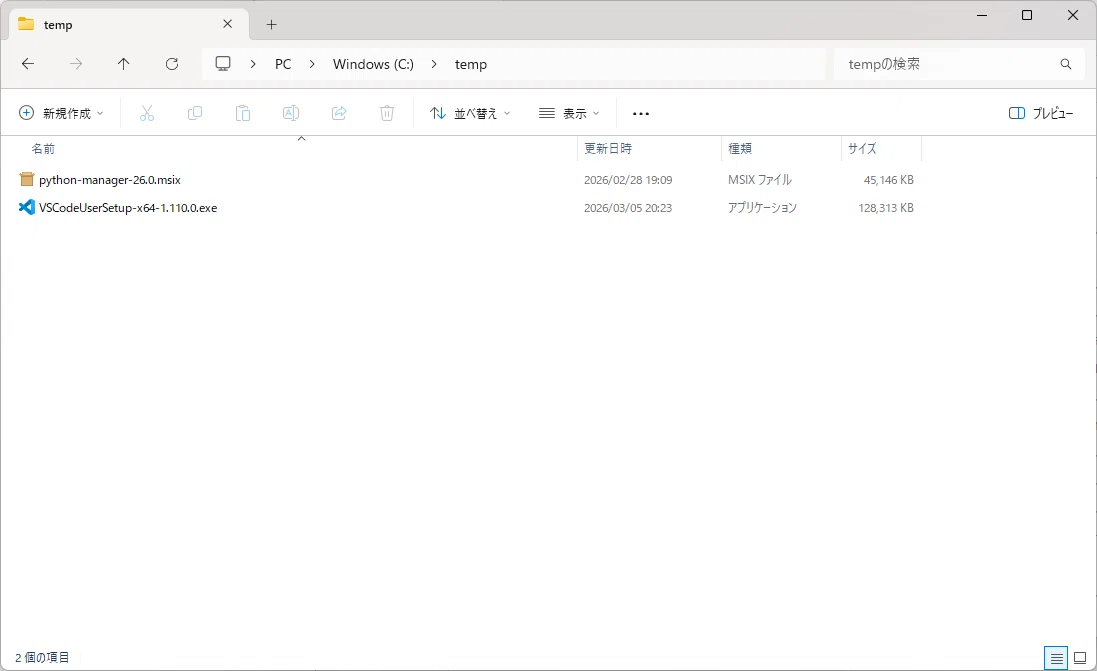Toggle the プレビュー preview pane

[1040, 113]
